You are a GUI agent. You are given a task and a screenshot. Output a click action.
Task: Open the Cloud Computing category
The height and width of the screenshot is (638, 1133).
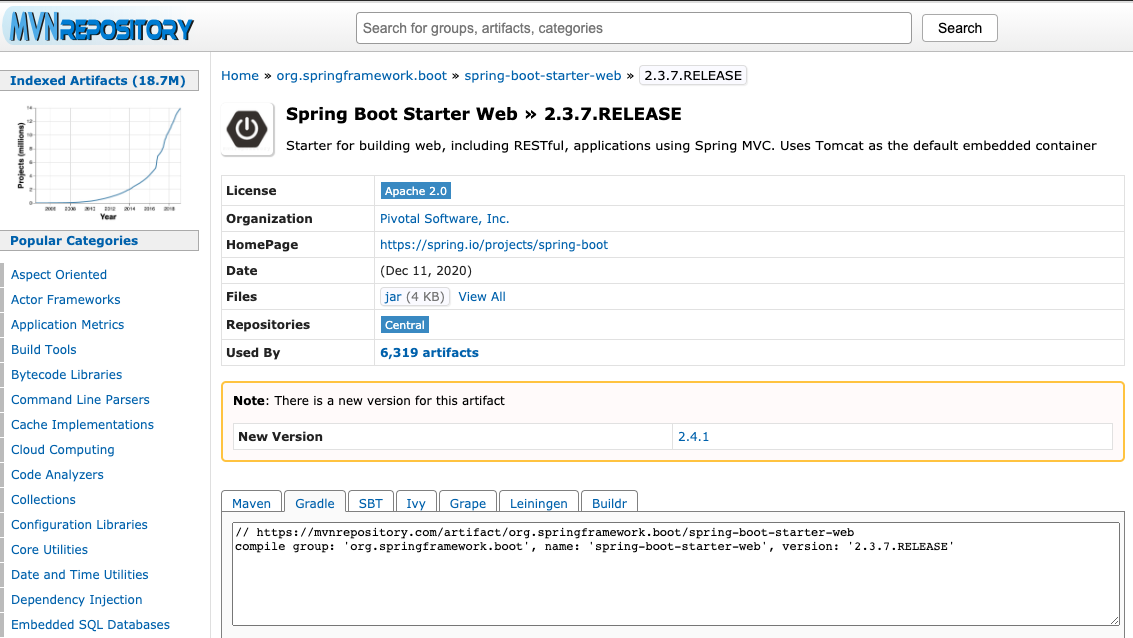62,449
